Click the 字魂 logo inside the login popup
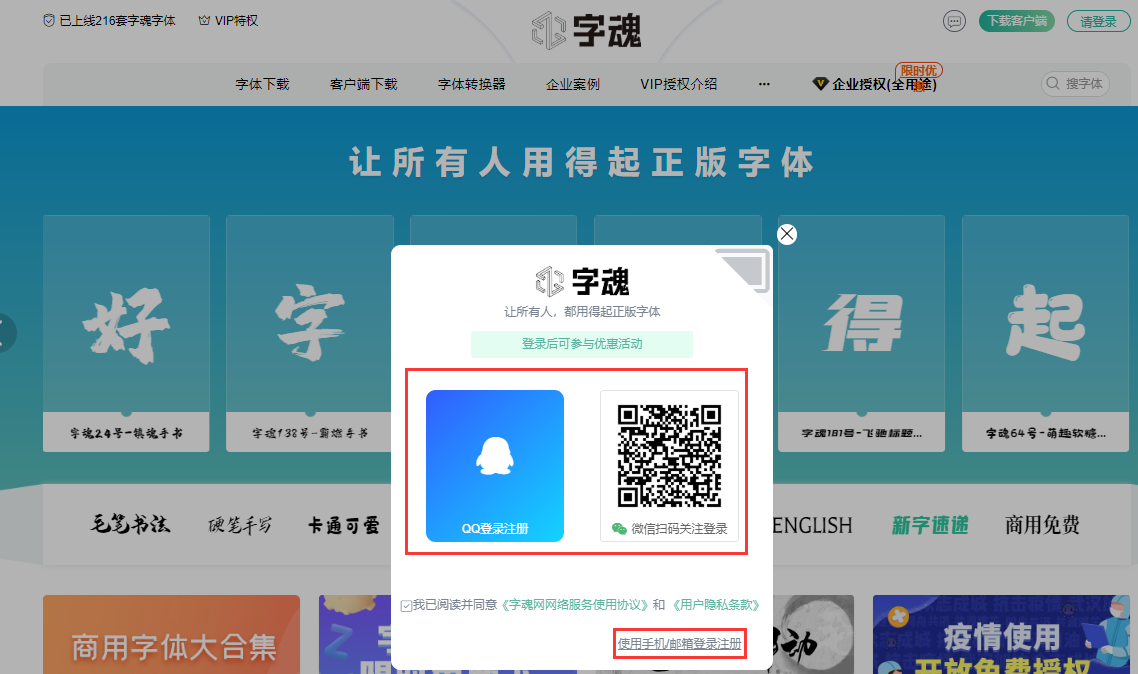The width and height of the screenshot is (1138, 674). (582, 281)
